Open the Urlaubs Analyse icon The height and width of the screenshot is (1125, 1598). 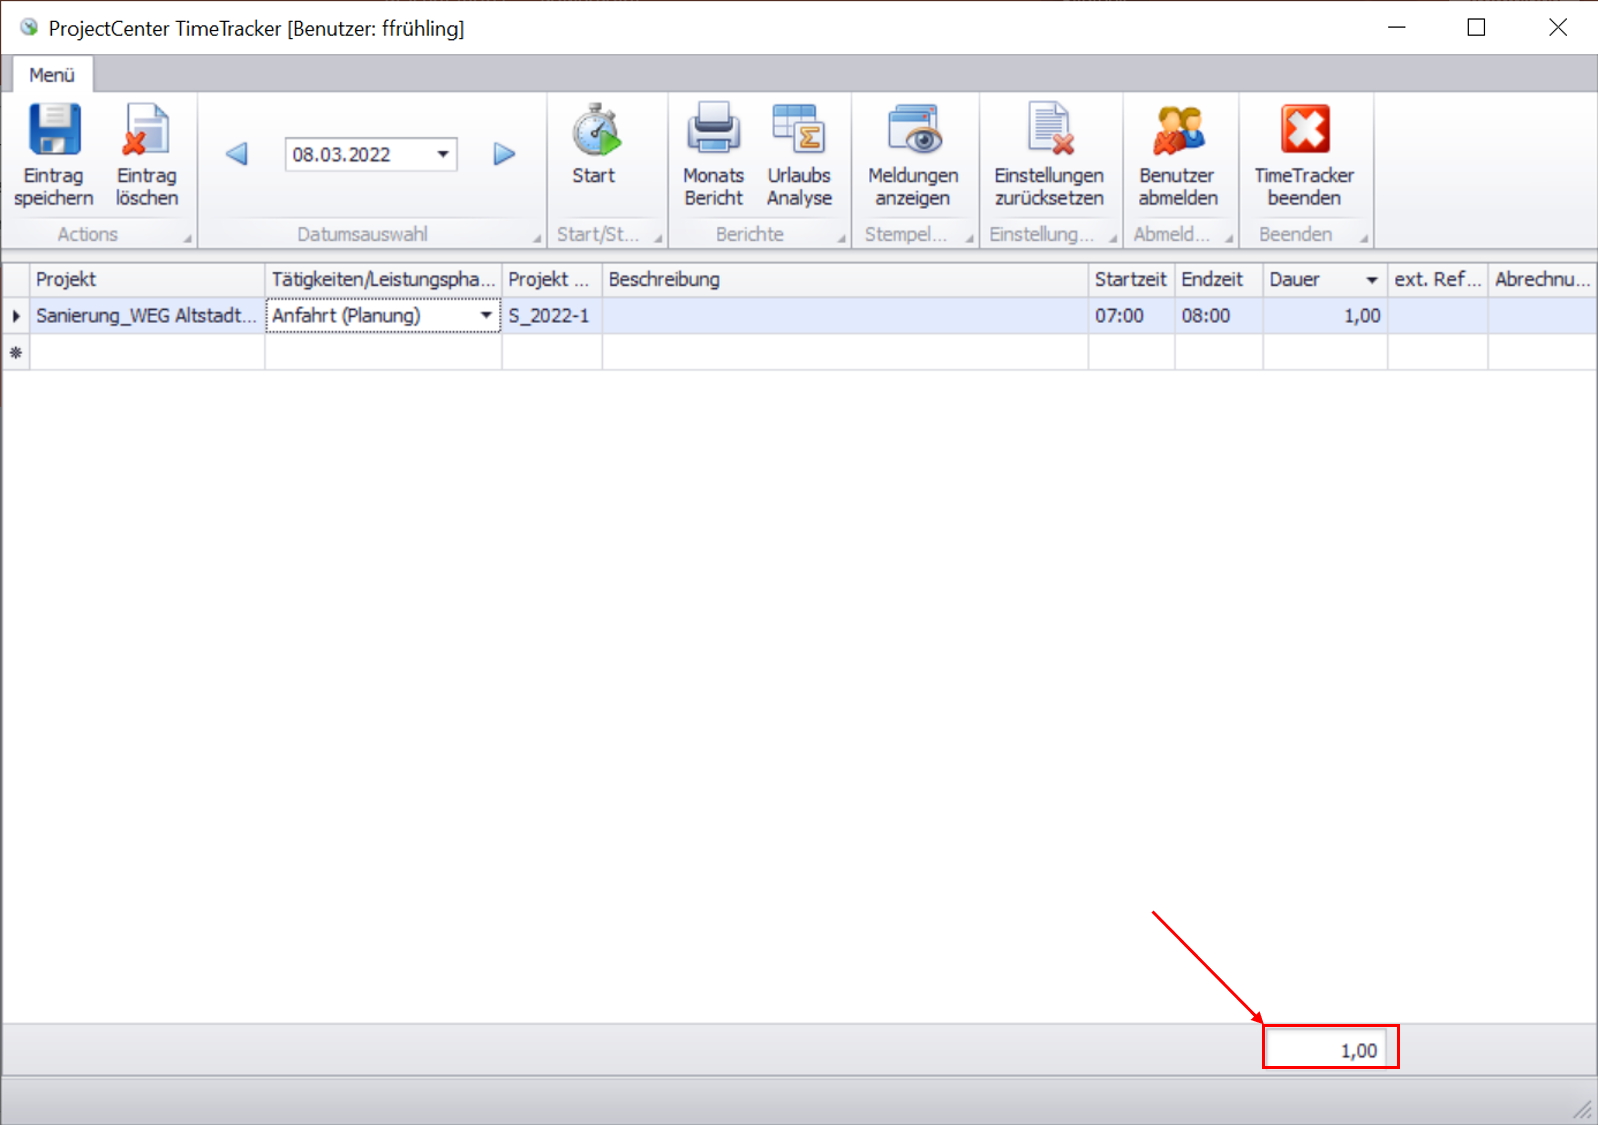(x=798, y=131)
